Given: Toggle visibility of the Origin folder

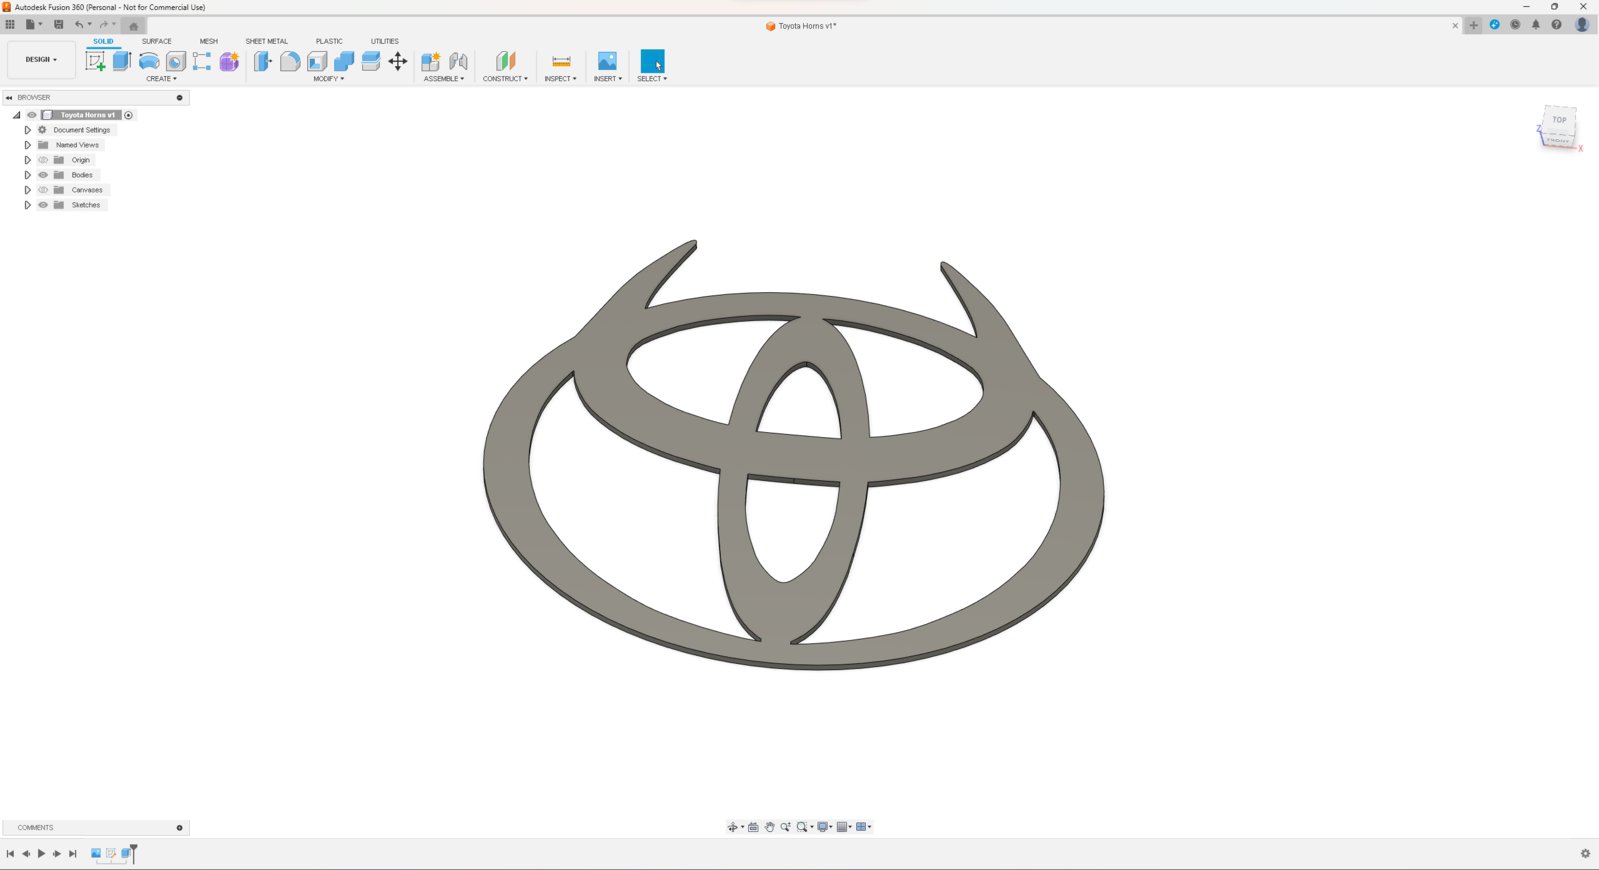Looking at the screenshot, I should coord(43,160).
